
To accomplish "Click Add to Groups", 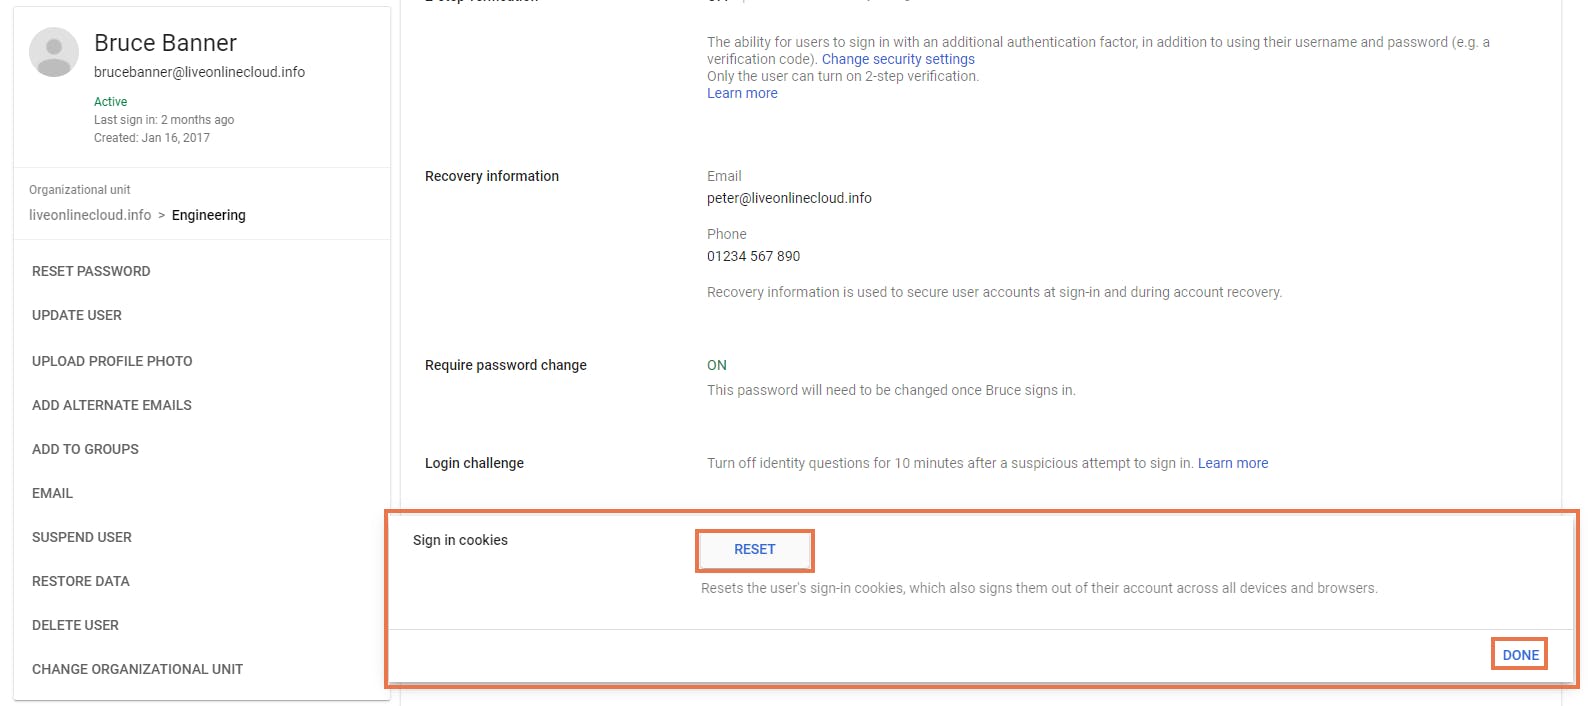I will point(85,449).
